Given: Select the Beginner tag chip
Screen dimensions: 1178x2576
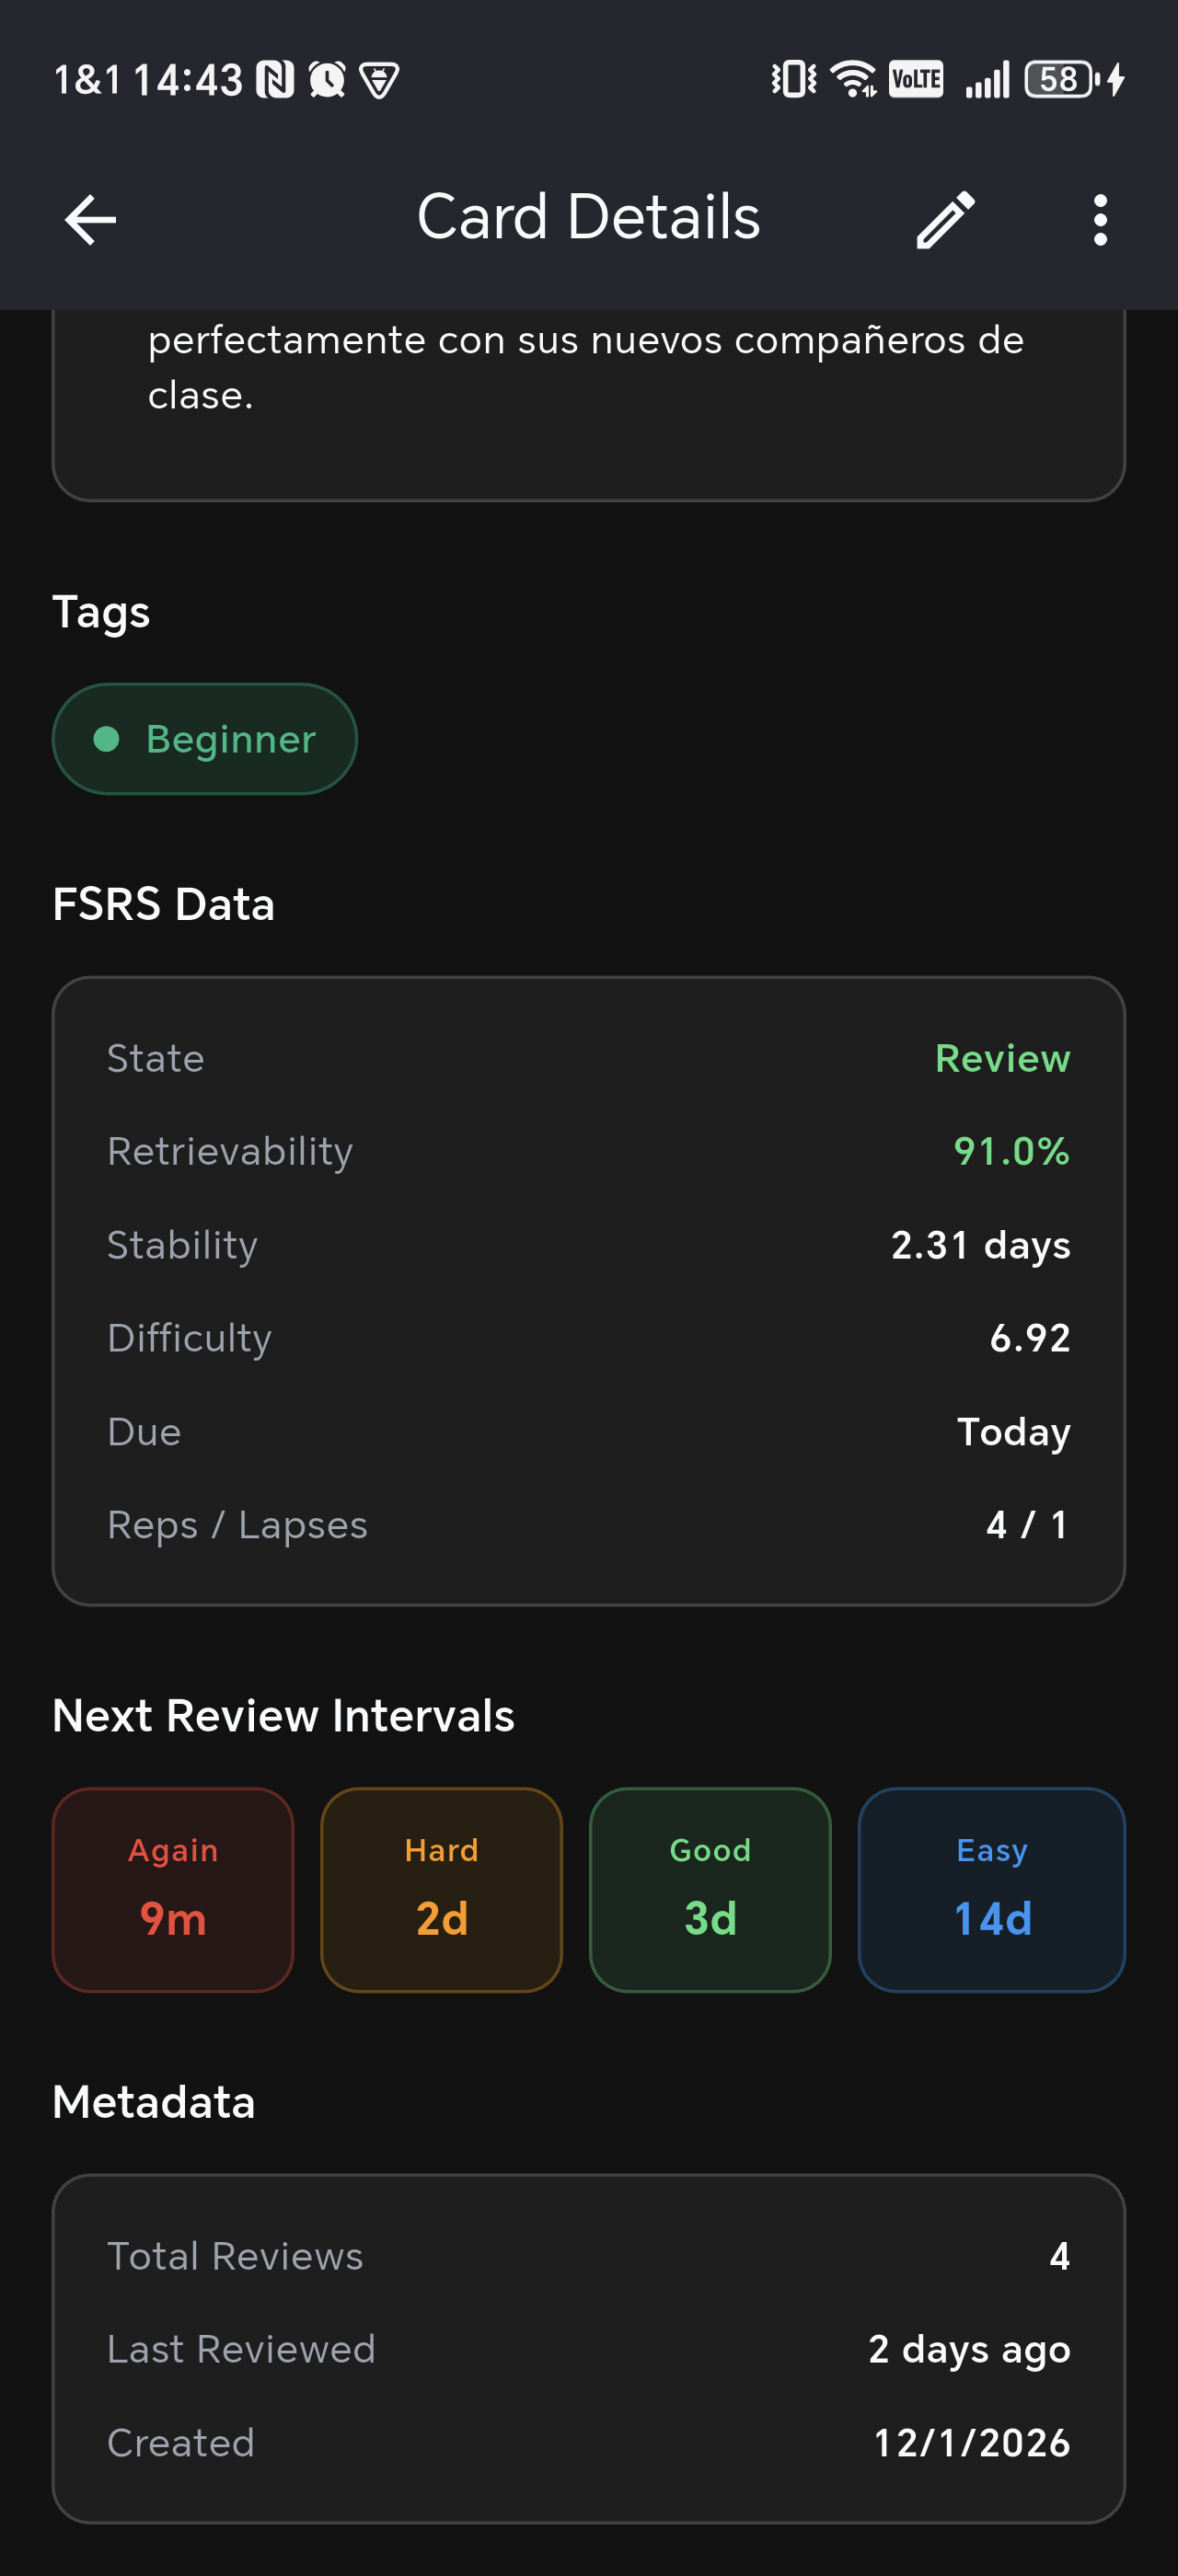Looking at the screenshot, I should click(205, 739).
